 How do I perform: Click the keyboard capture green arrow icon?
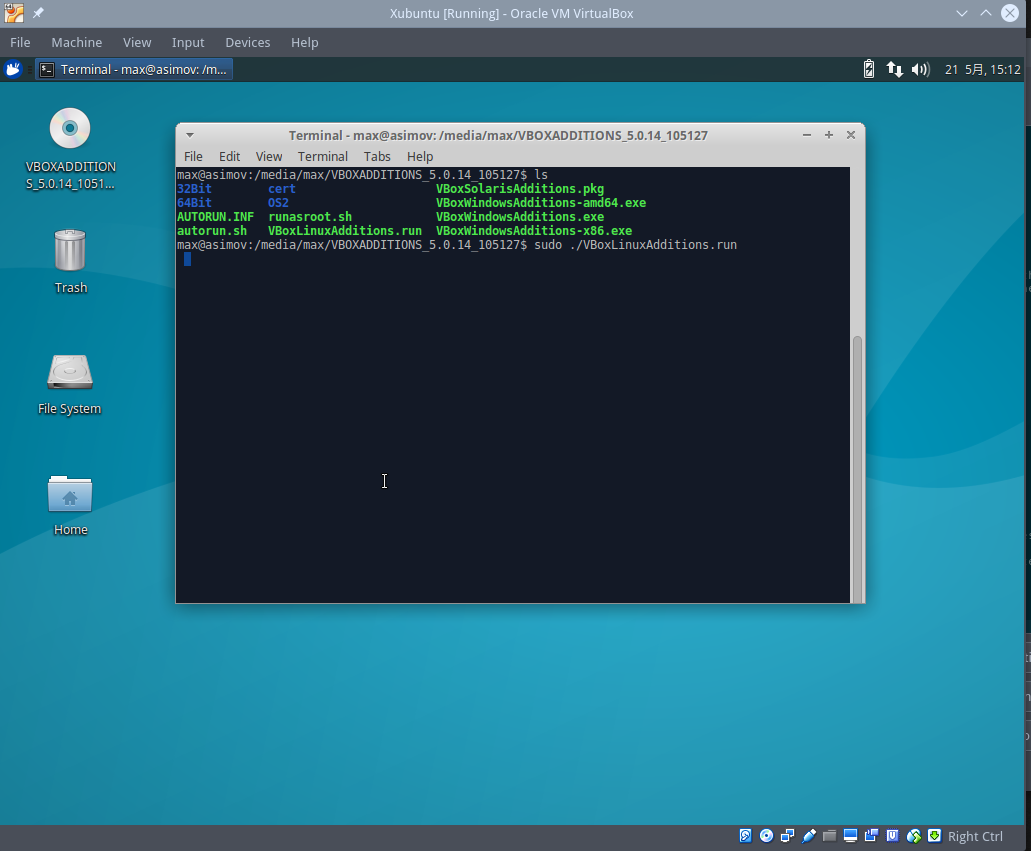pyautogui.click(x=934, y=836)
